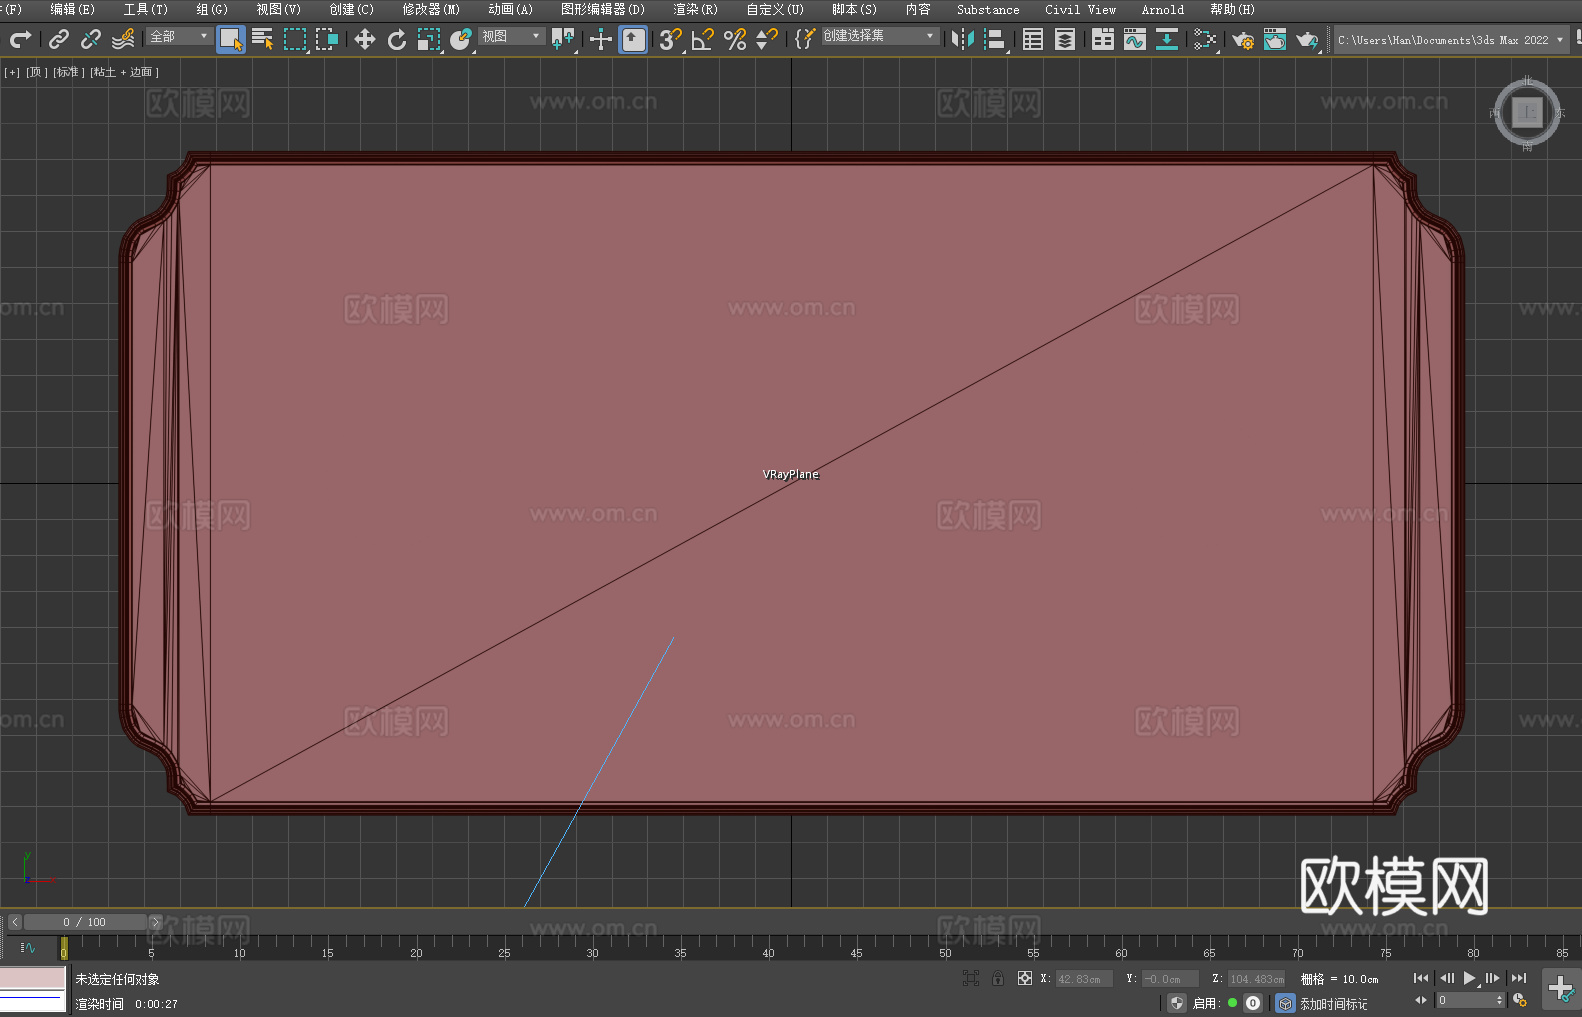Click viewport 粘土 + 边面 label
Screen dimensions: 1582x1017
124,72
